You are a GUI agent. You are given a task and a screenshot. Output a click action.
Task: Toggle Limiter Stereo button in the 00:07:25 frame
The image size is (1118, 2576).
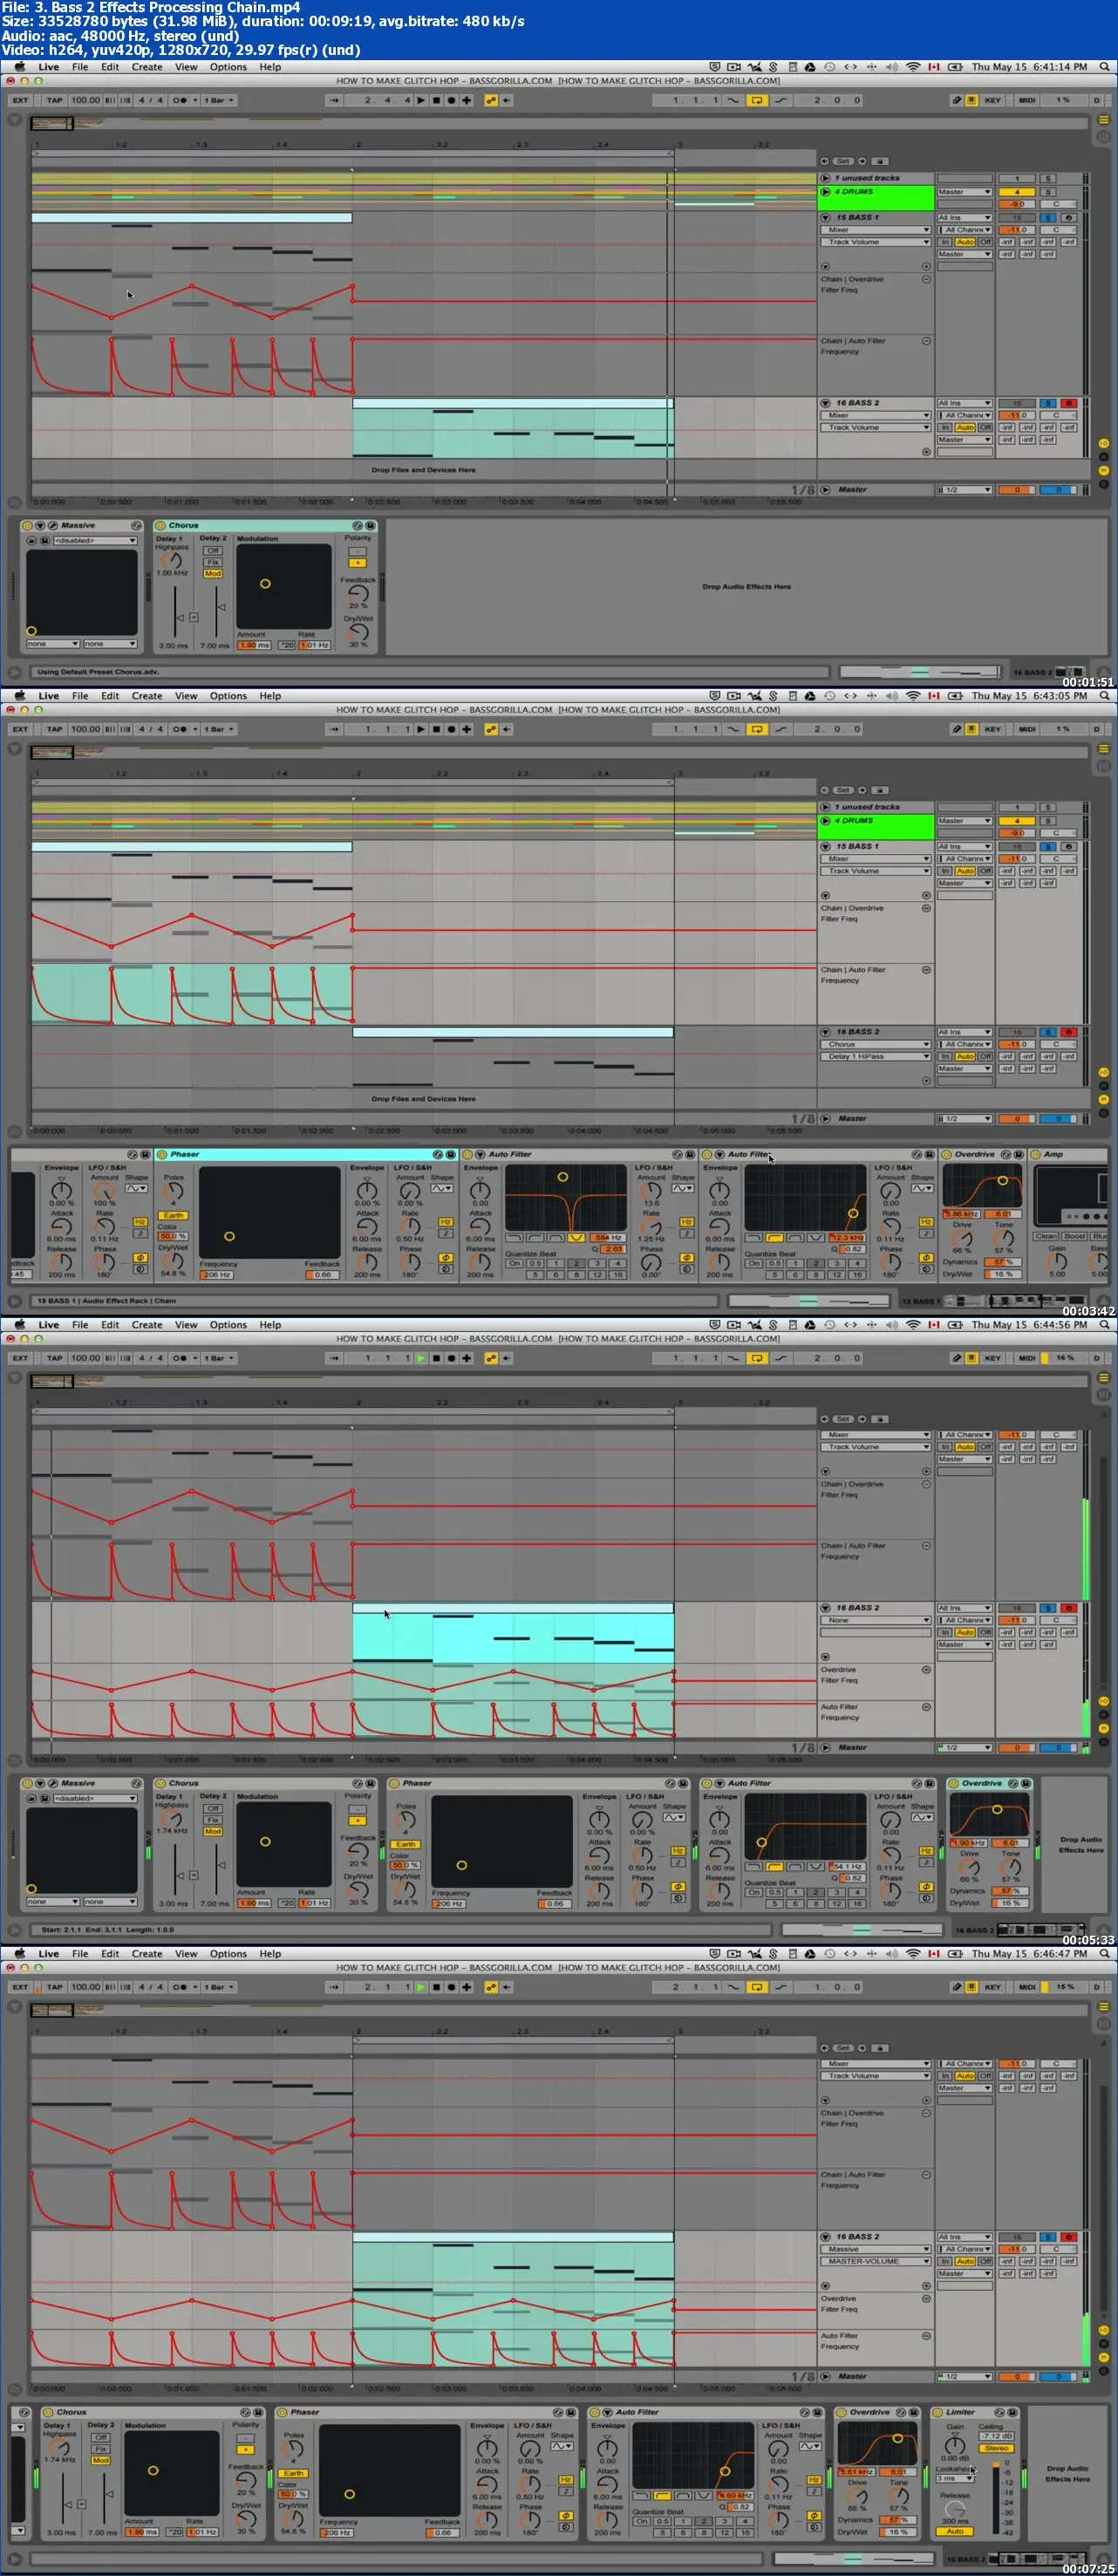pyautogui.click(x=996, y=2448)
